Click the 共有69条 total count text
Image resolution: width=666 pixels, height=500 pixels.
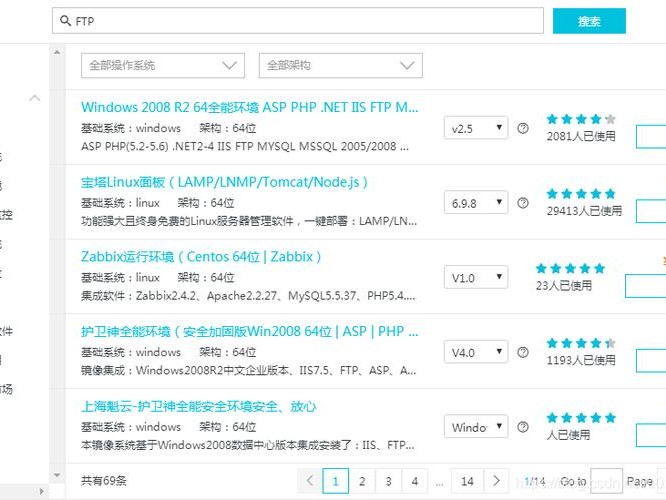pyautogui.click(x=104, y=480)
